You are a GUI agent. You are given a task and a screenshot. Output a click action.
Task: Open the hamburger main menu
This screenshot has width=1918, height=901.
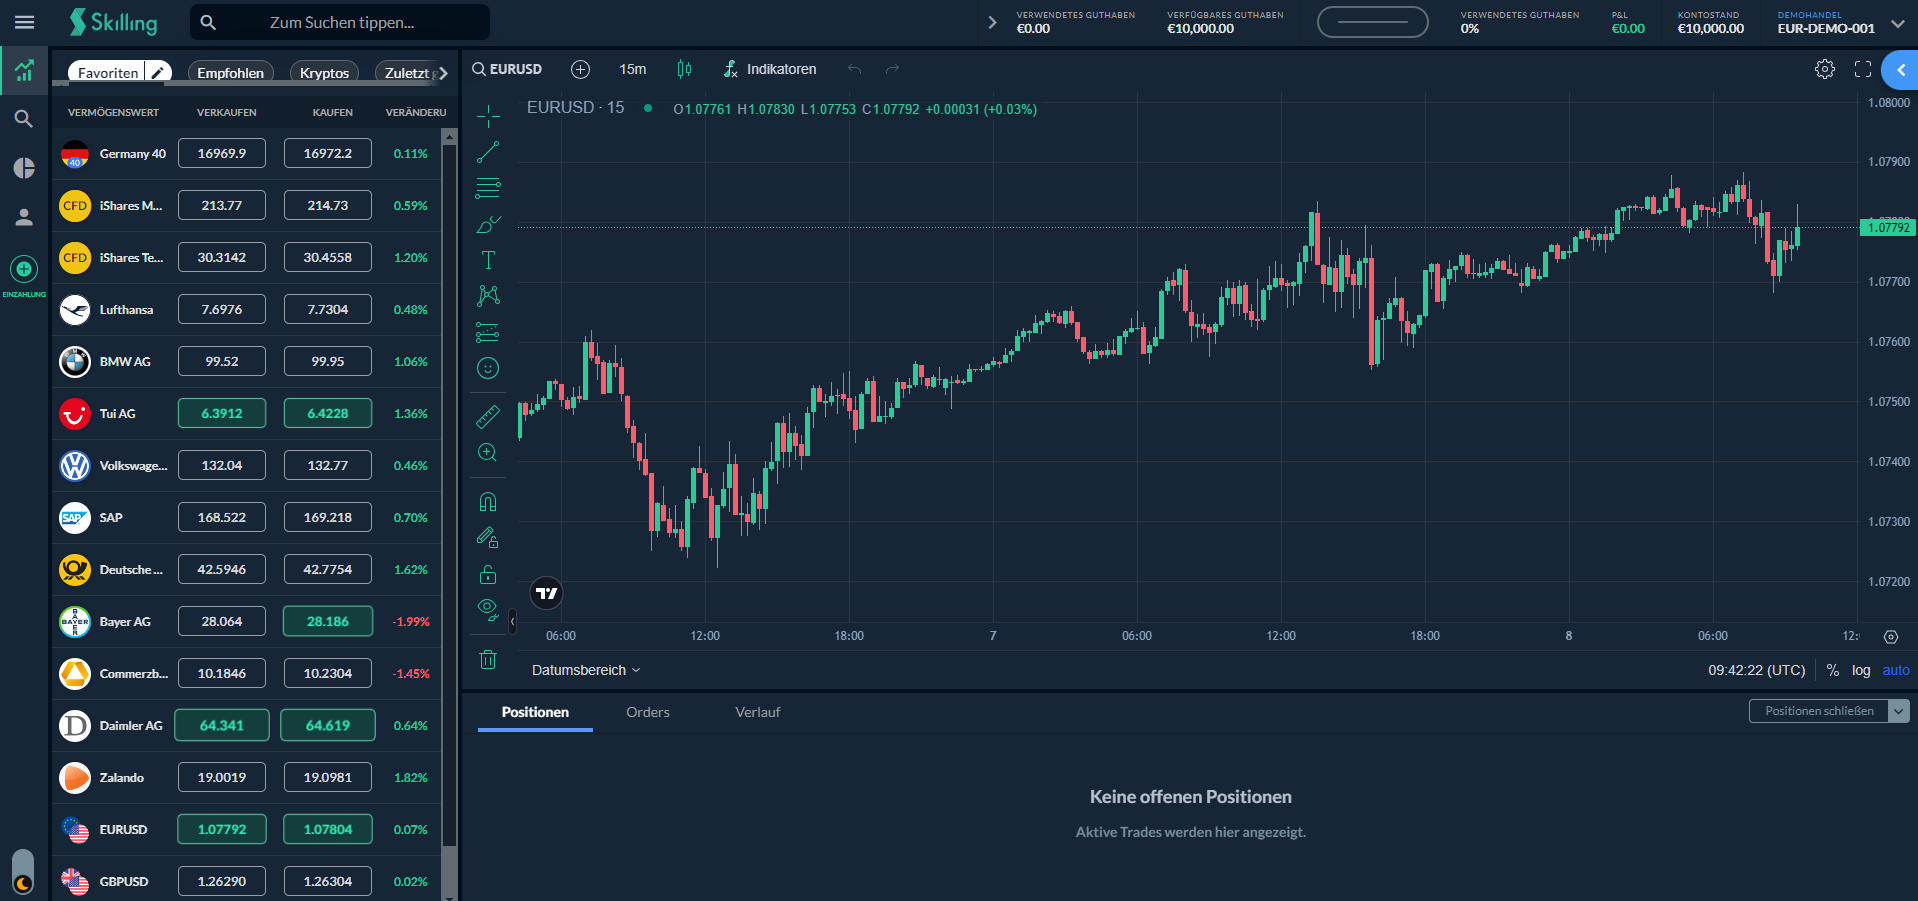click(25, 22)
